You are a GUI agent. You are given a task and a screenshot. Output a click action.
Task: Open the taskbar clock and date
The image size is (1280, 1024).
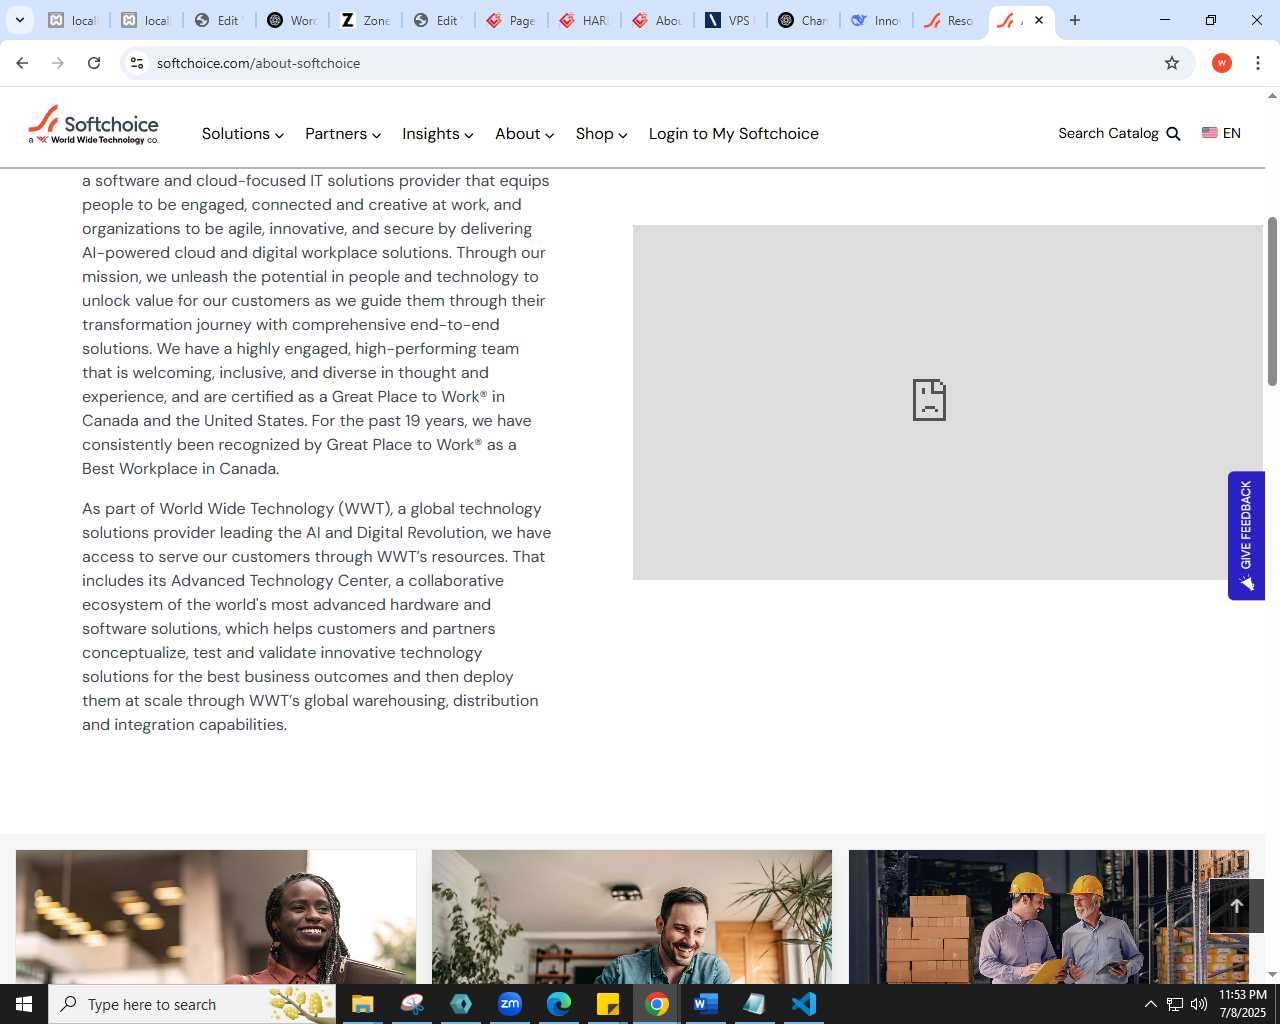tap(1243, 1004)
